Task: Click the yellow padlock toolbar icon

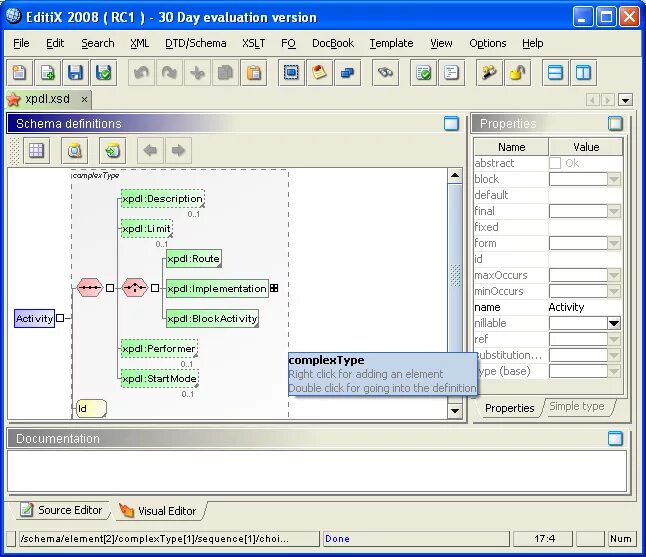Action: (517, 73)
